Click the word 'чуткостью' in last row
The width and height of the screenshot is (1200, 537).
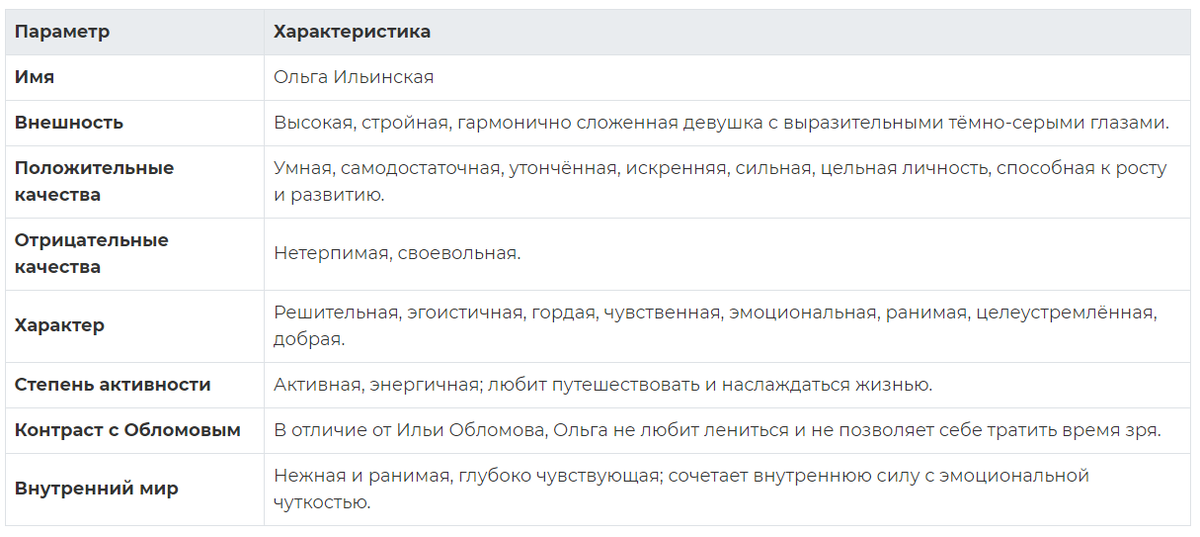[x=322, y=503]
